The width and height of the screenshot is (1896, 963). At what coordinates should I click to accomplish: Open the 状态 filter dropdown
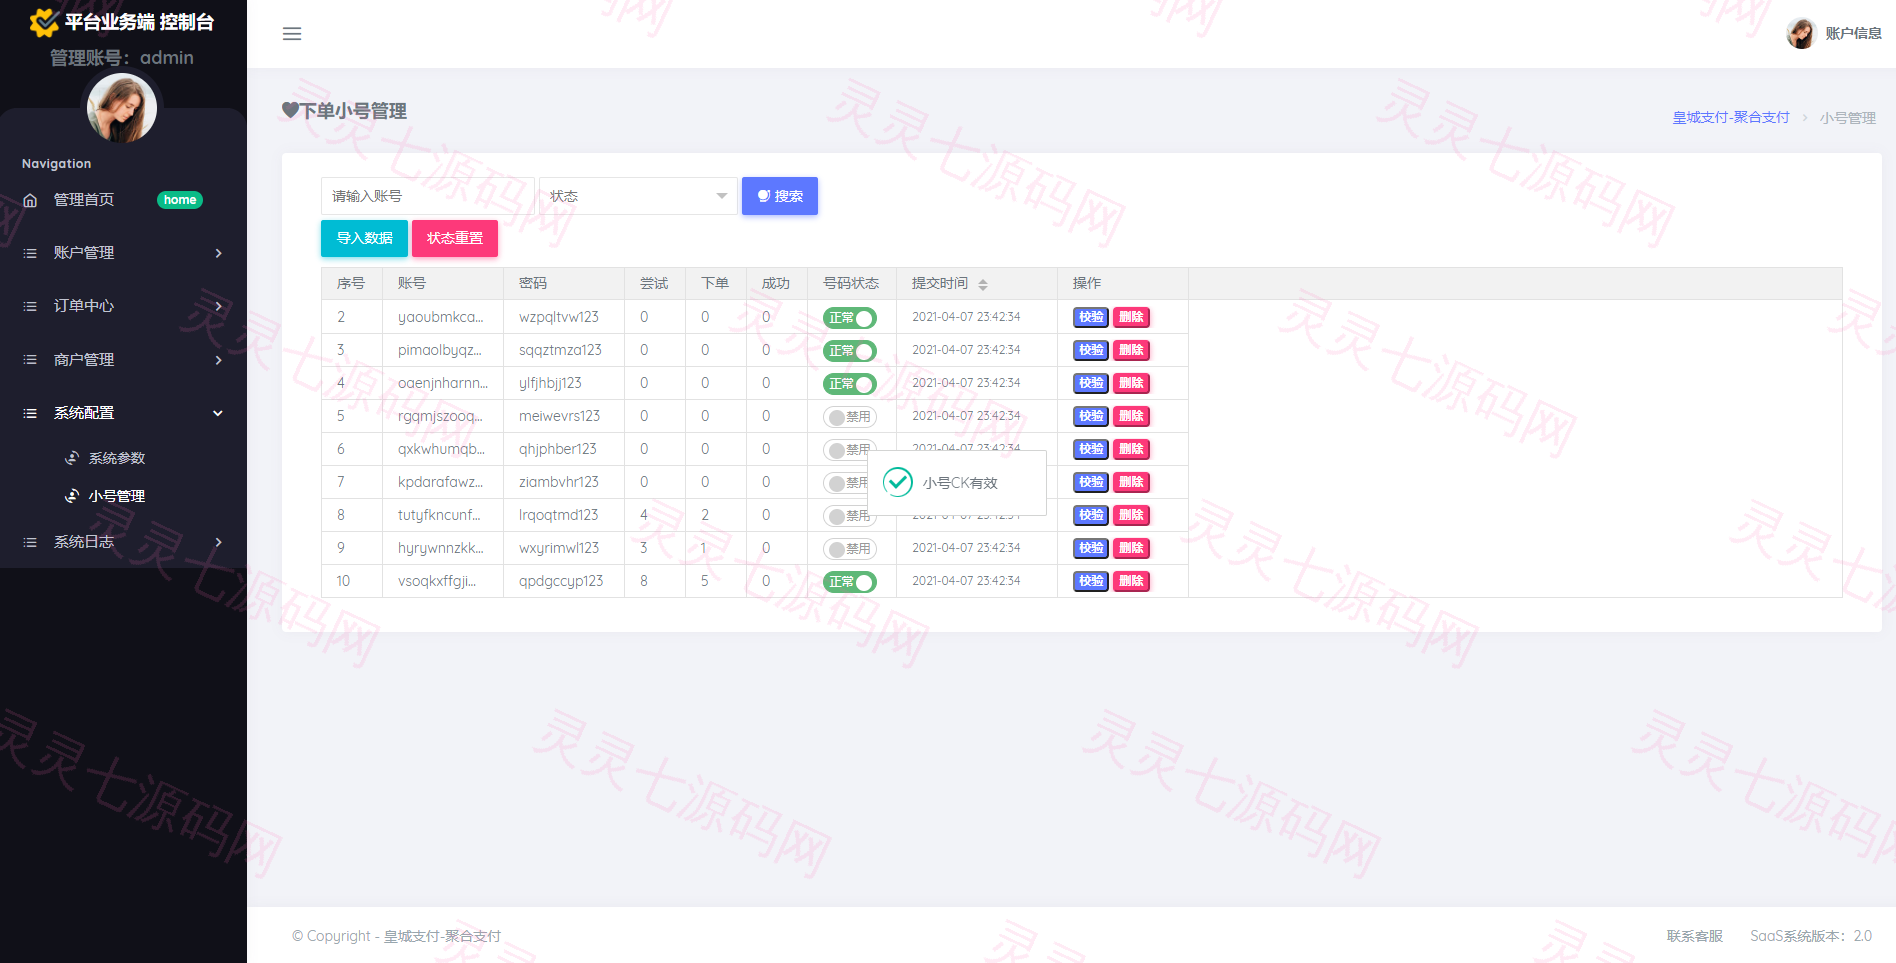(638, 196)
